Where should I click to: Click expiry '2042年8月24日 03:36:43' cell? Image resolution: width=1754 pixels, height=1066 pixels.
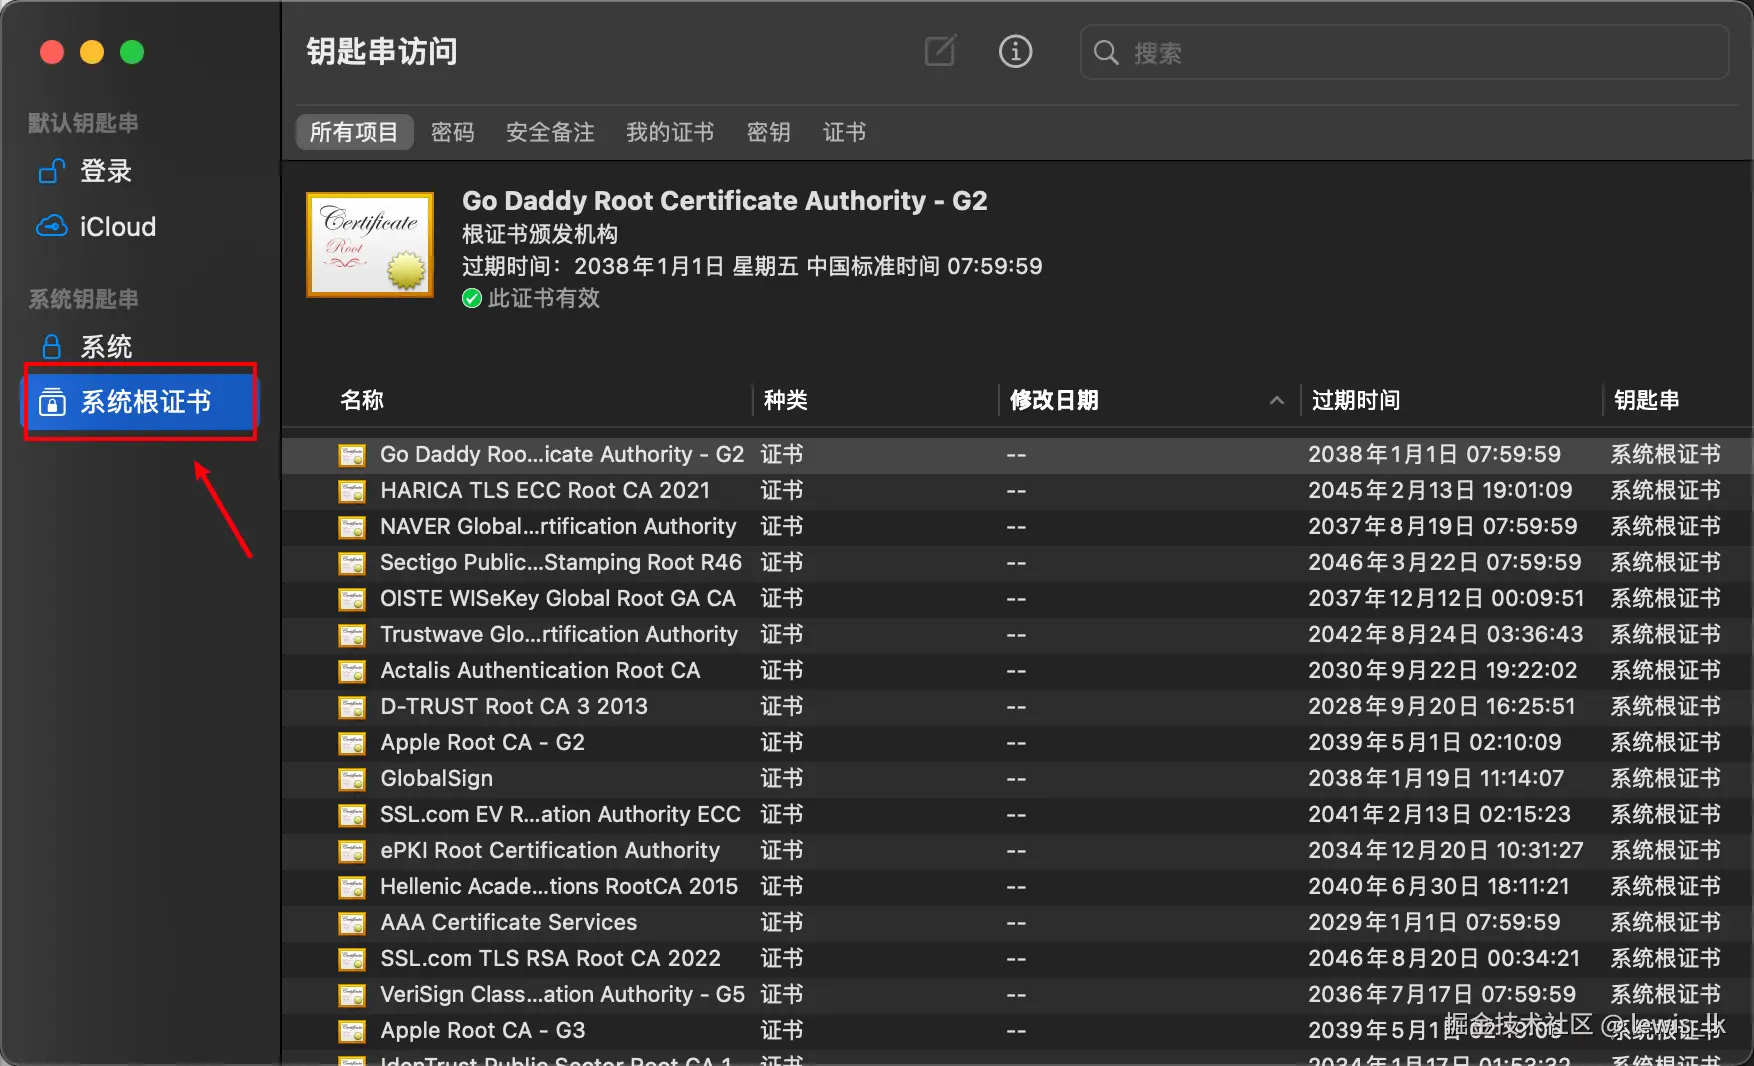1446,634
